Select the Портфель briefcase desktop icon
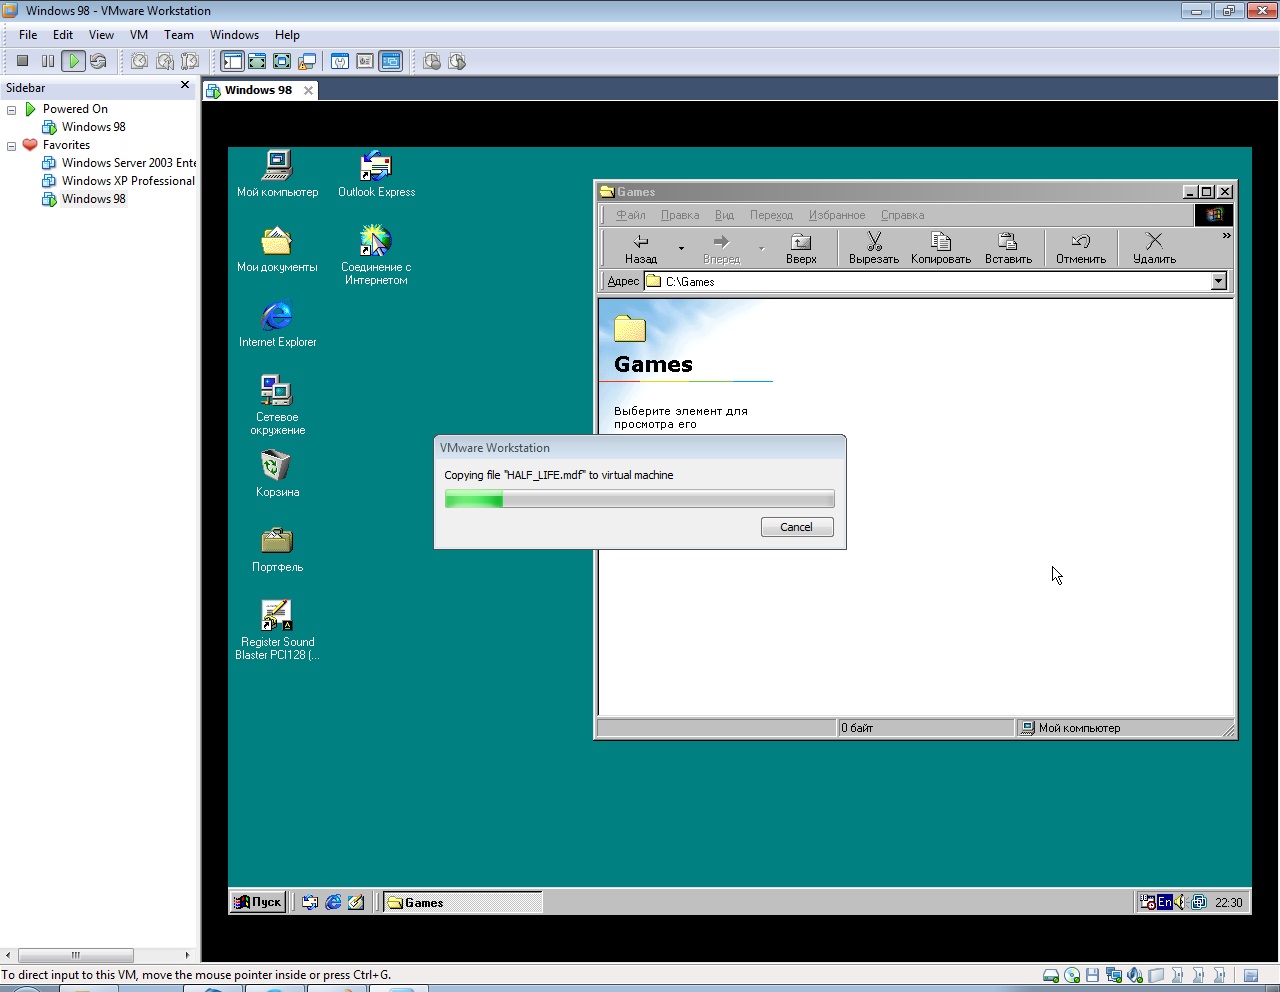The width and height of the screenshot is (1280, 992). coord(277,549)
